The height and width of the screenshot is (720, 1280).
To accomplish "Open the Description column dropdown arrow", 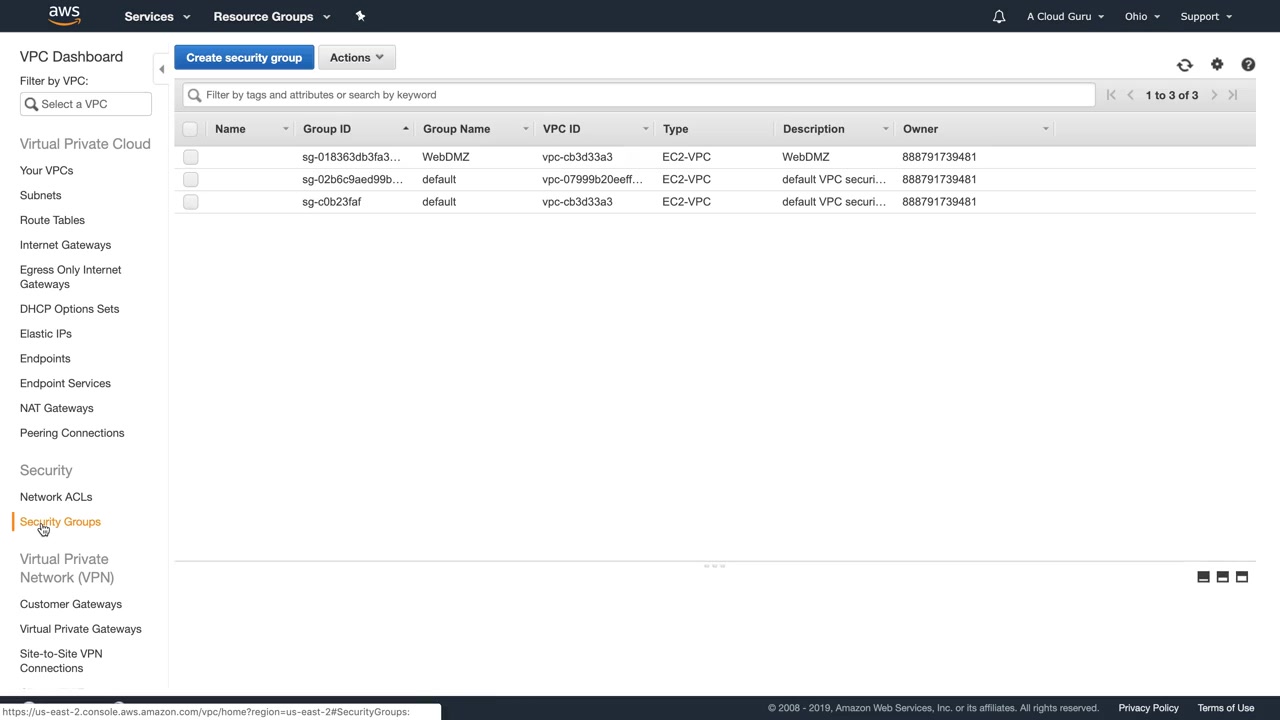I will [885, 129].
